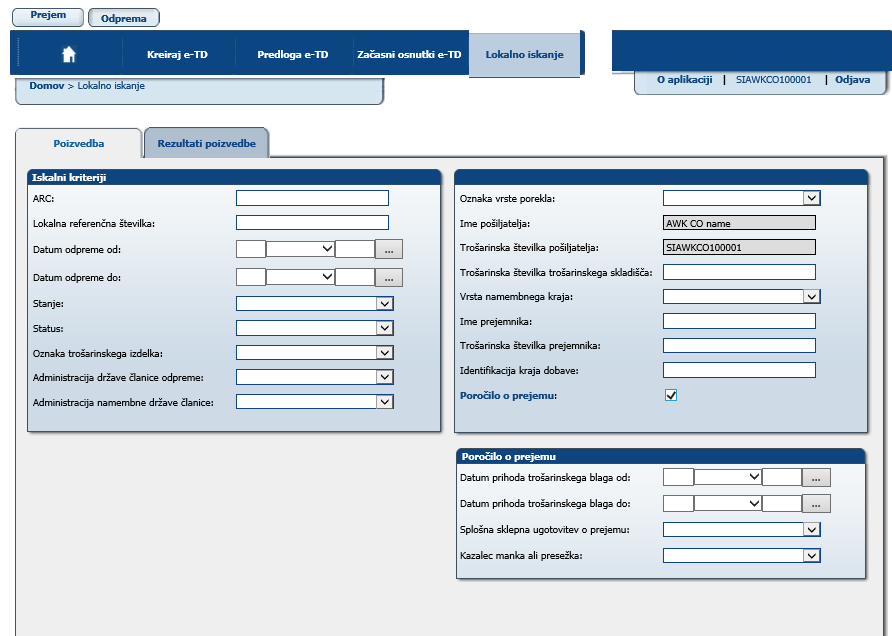Click the Prejem button
892x636 pixels.
point(48,16)
